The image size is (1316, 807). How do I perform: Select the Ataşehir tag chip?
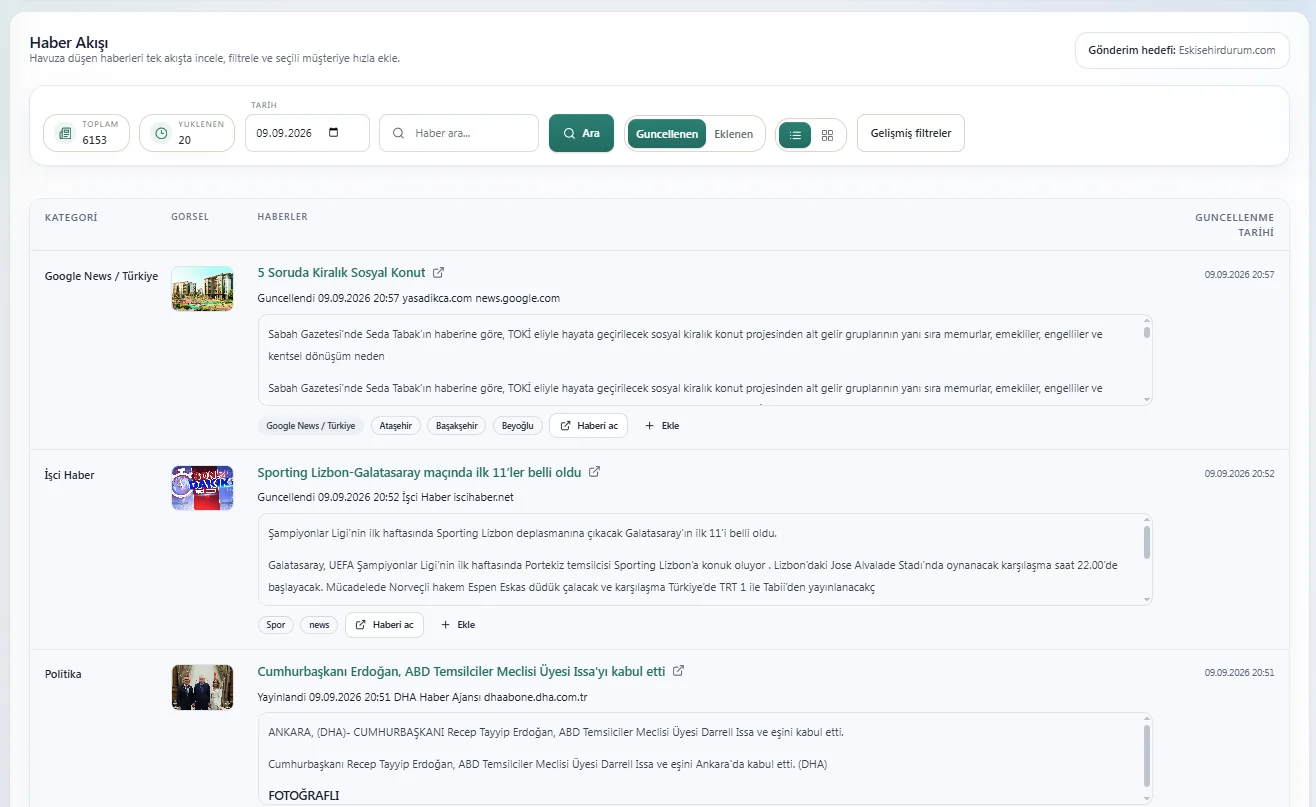click(x=395, y=425)
